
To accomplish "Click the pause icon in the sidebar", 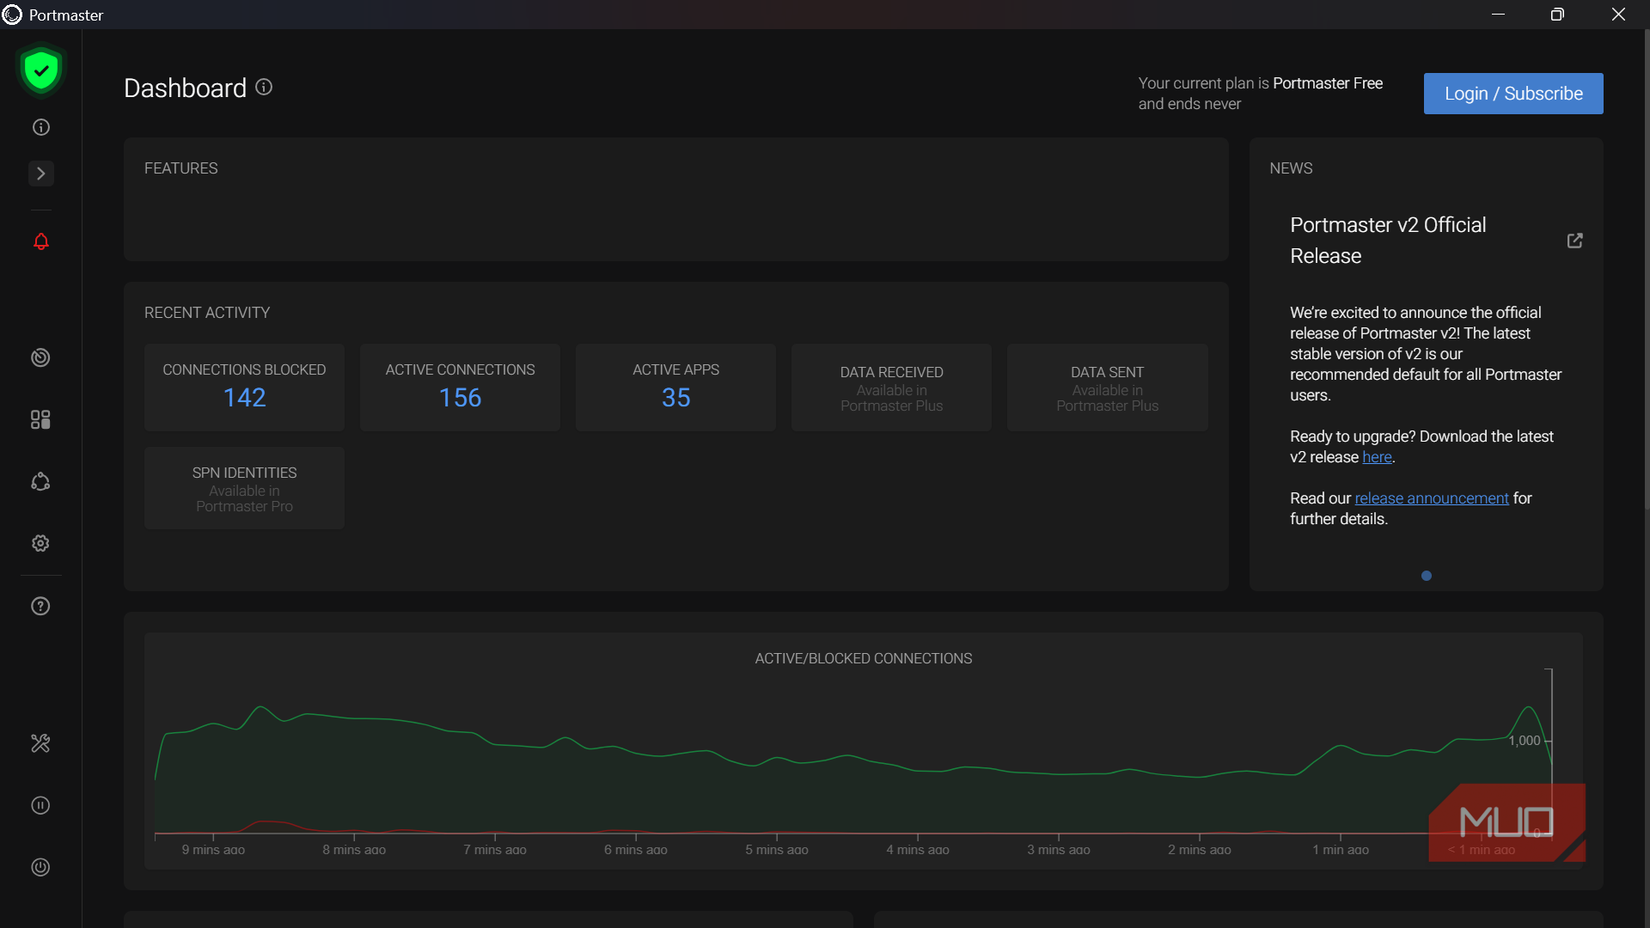I will pos(41,805).
